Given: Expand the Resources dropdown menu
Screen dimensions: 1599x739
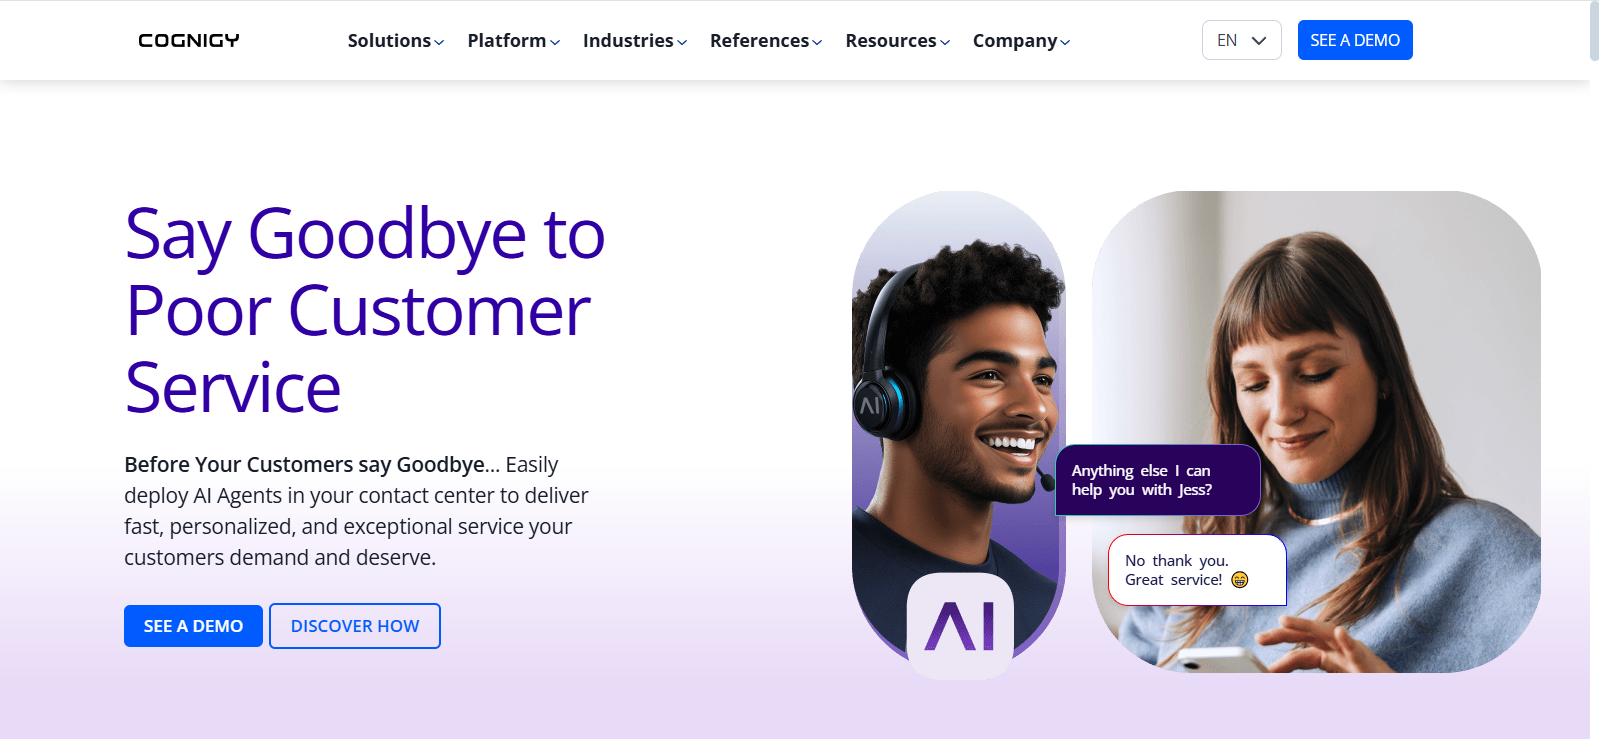Looking at the screenshot, I should coord(898,41).
